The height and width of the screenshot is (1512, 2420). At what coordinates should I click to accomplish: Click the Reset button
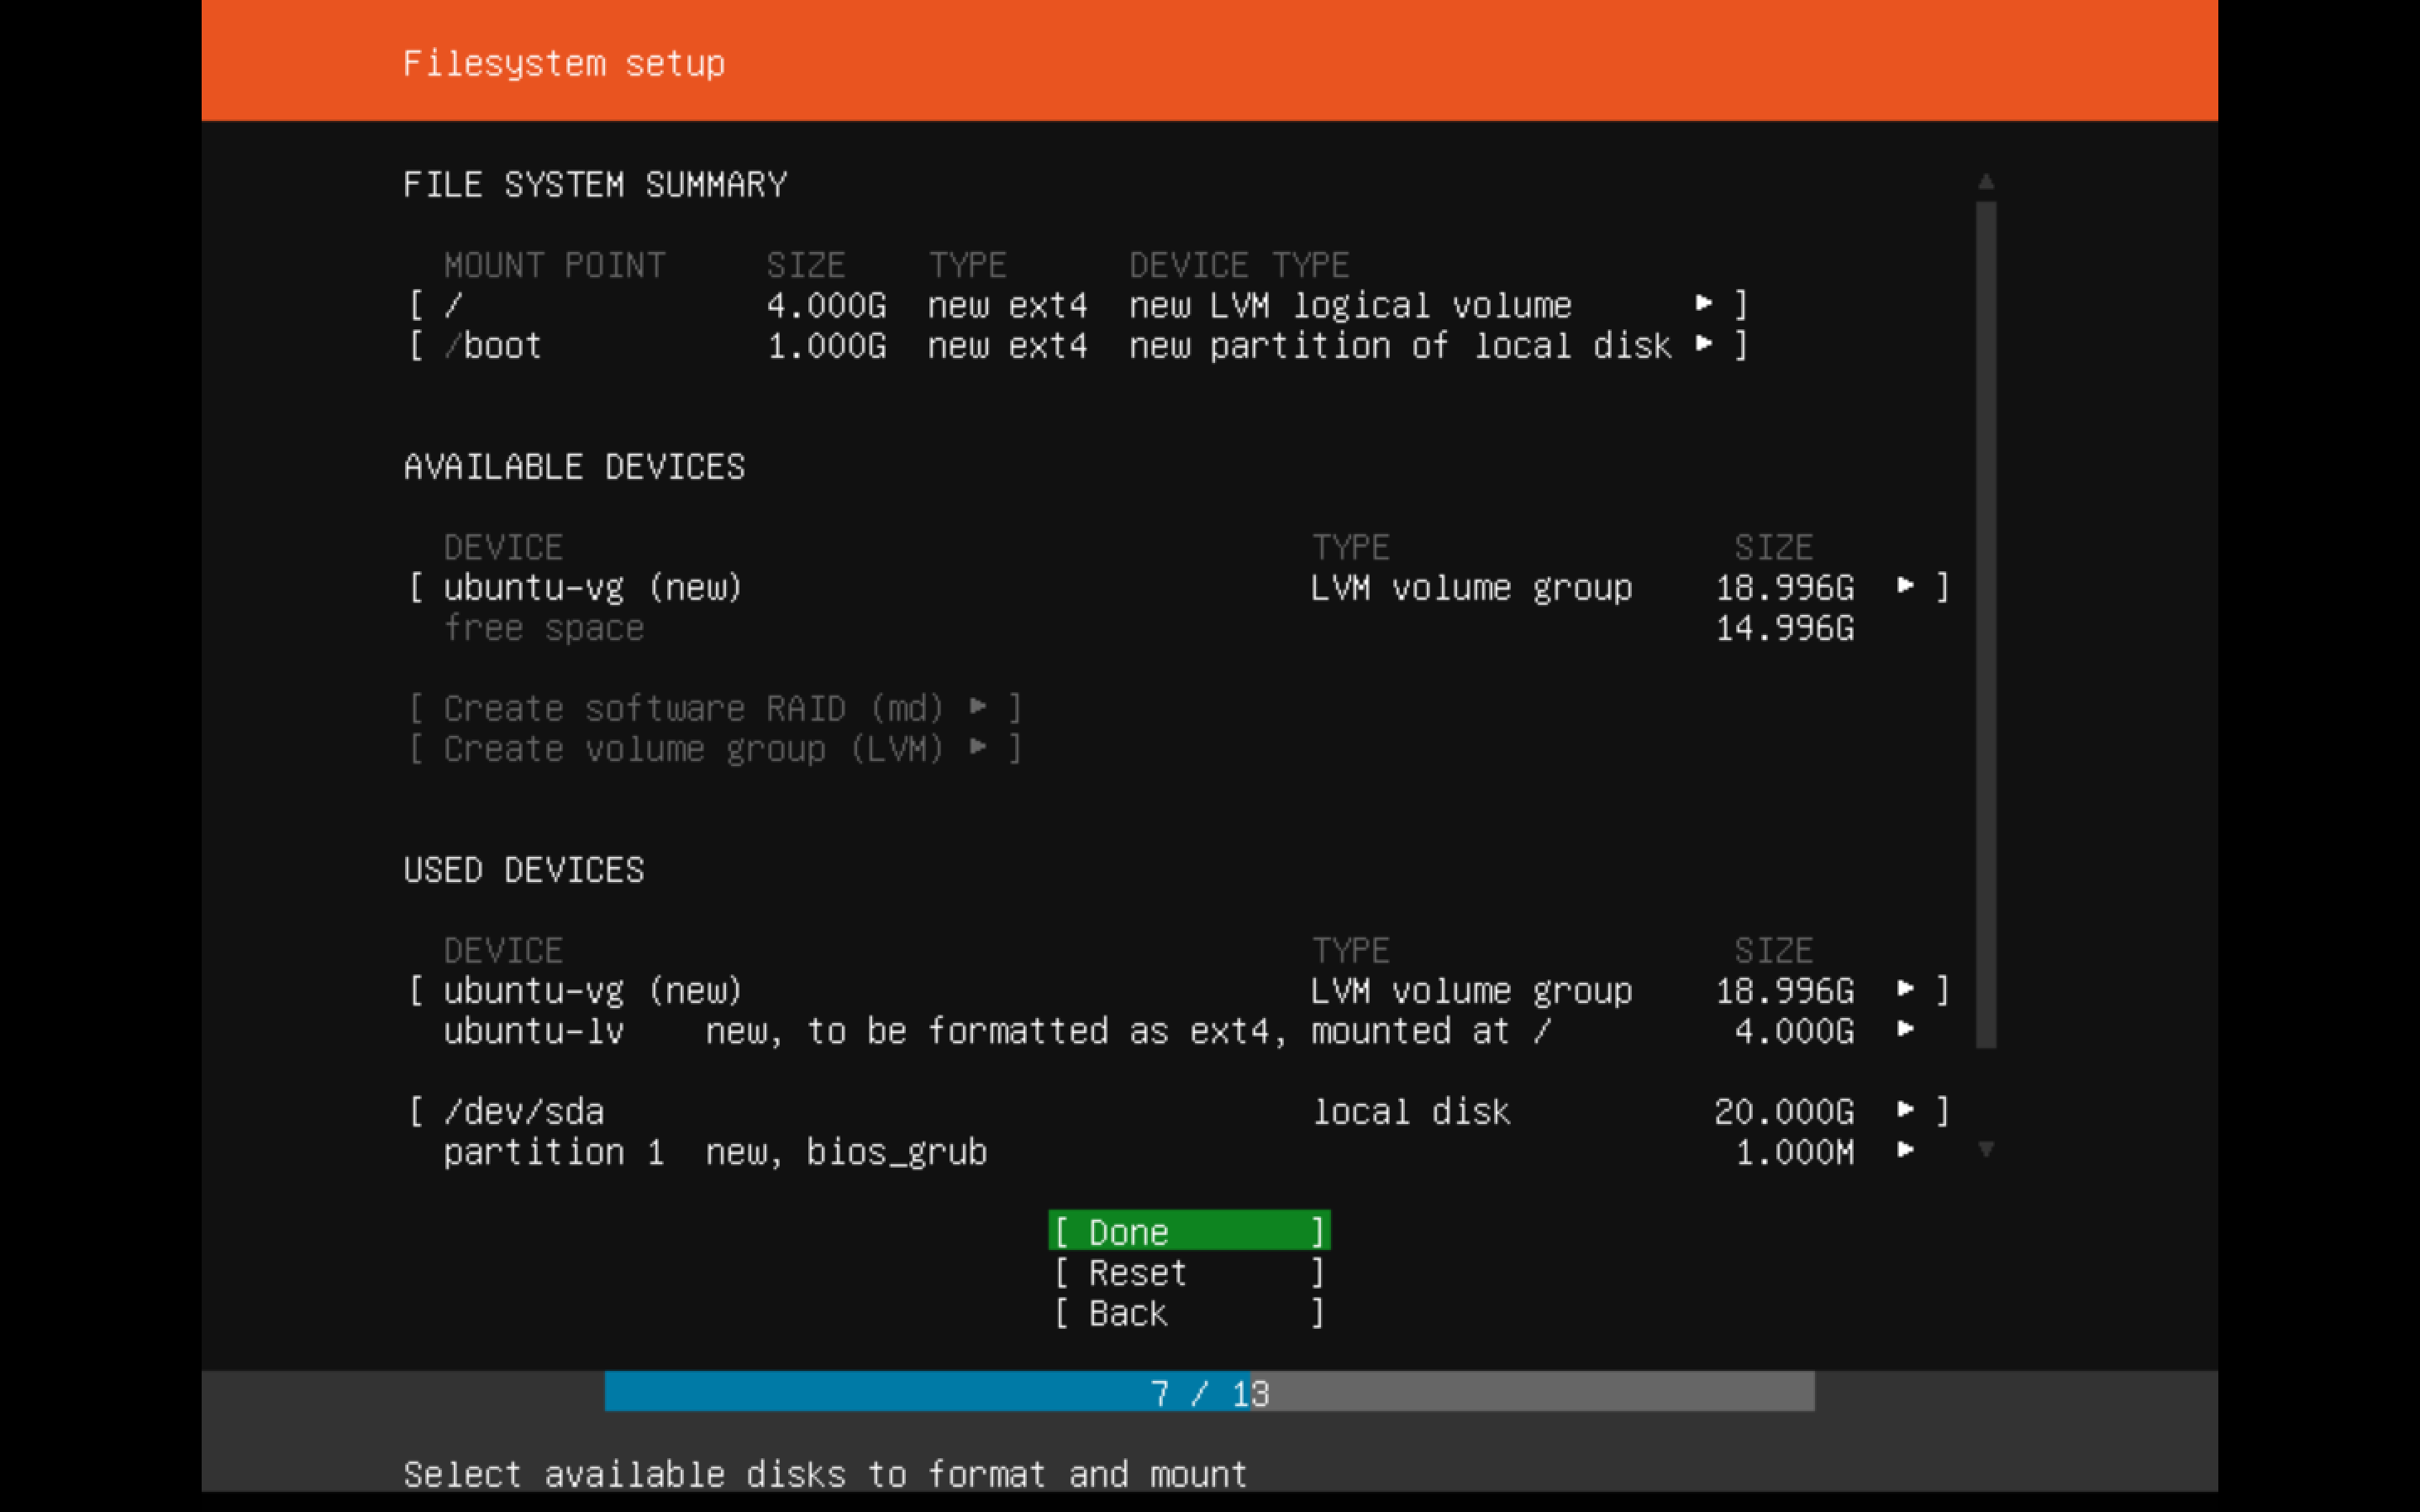[1189, 1272]
